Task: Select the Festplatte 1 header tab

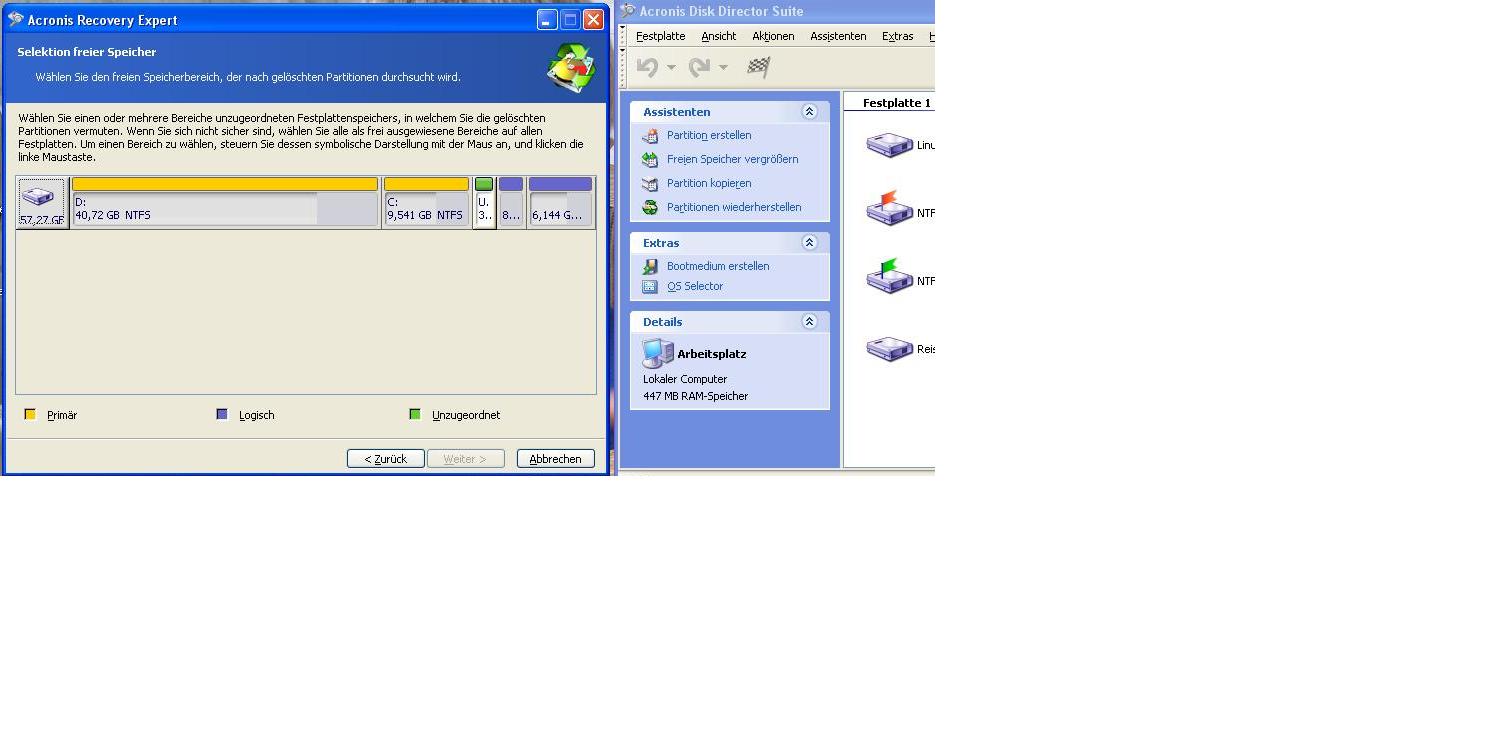Action: (897, 103)
